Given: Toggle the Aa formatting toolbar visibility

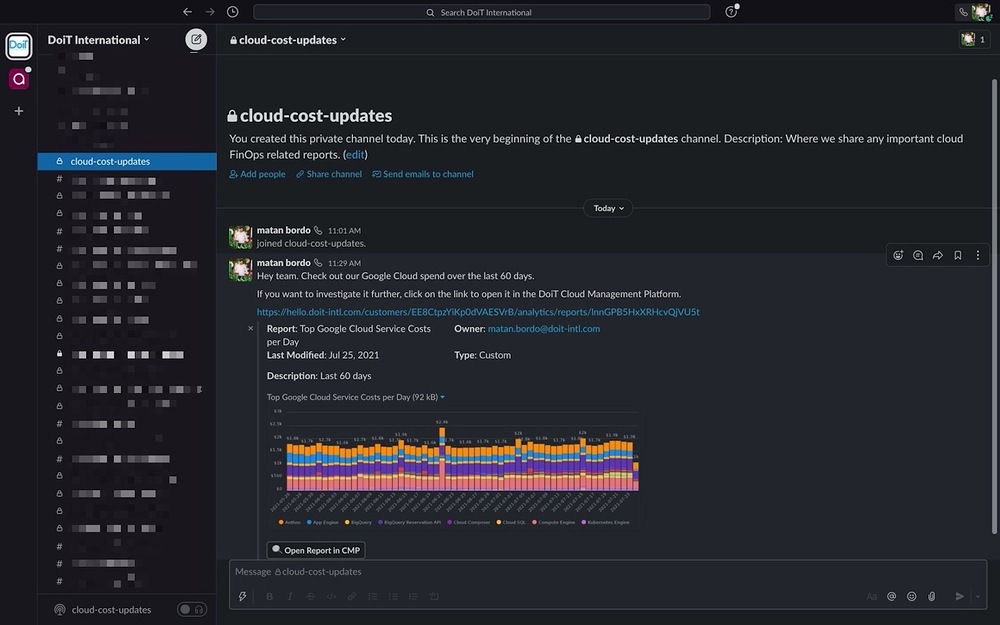Looking at the screenshot, I should click(x=871, y=596).
